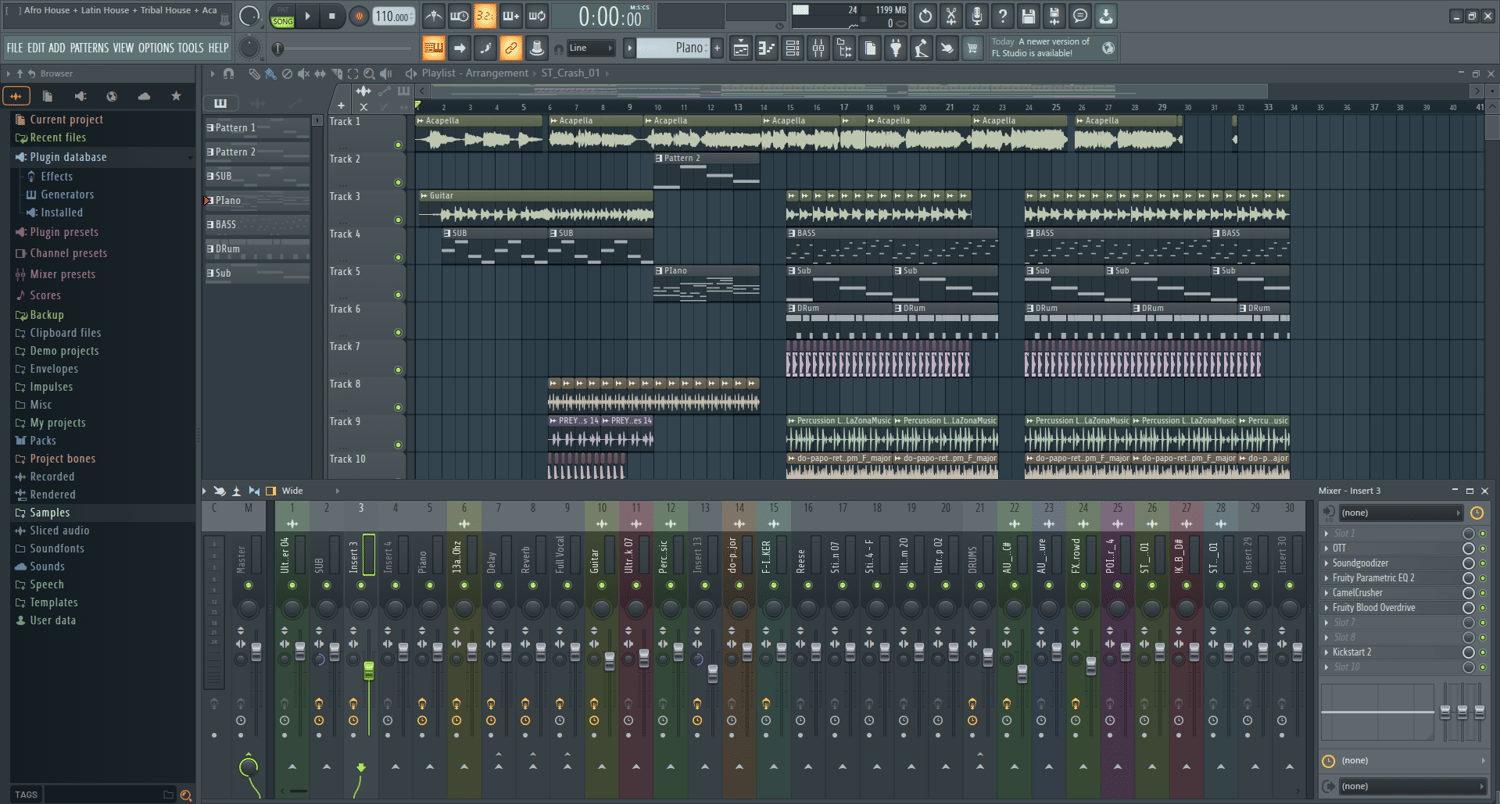The height and width of the screenshot is (804, 1500).
Task: Open the Playlist view from toolbar
Action: 741,47
